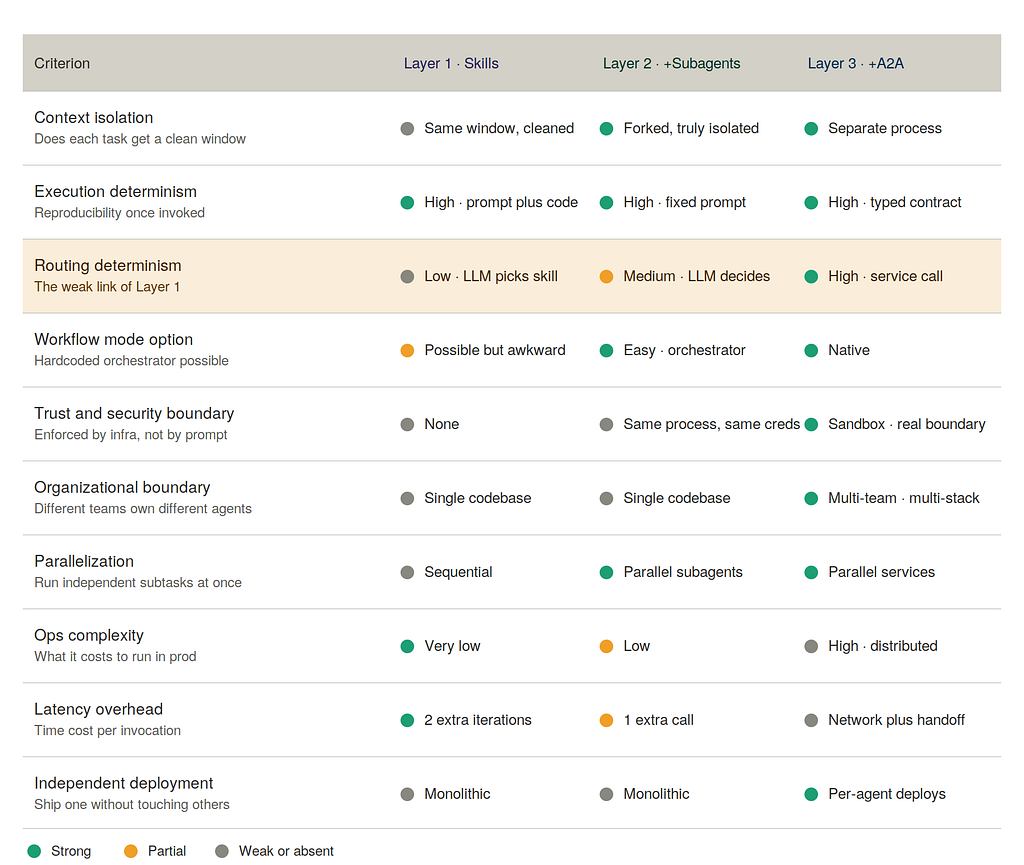
Task: Click the 'Low' cell in Ops complexity row
Action: pos(637,646)
